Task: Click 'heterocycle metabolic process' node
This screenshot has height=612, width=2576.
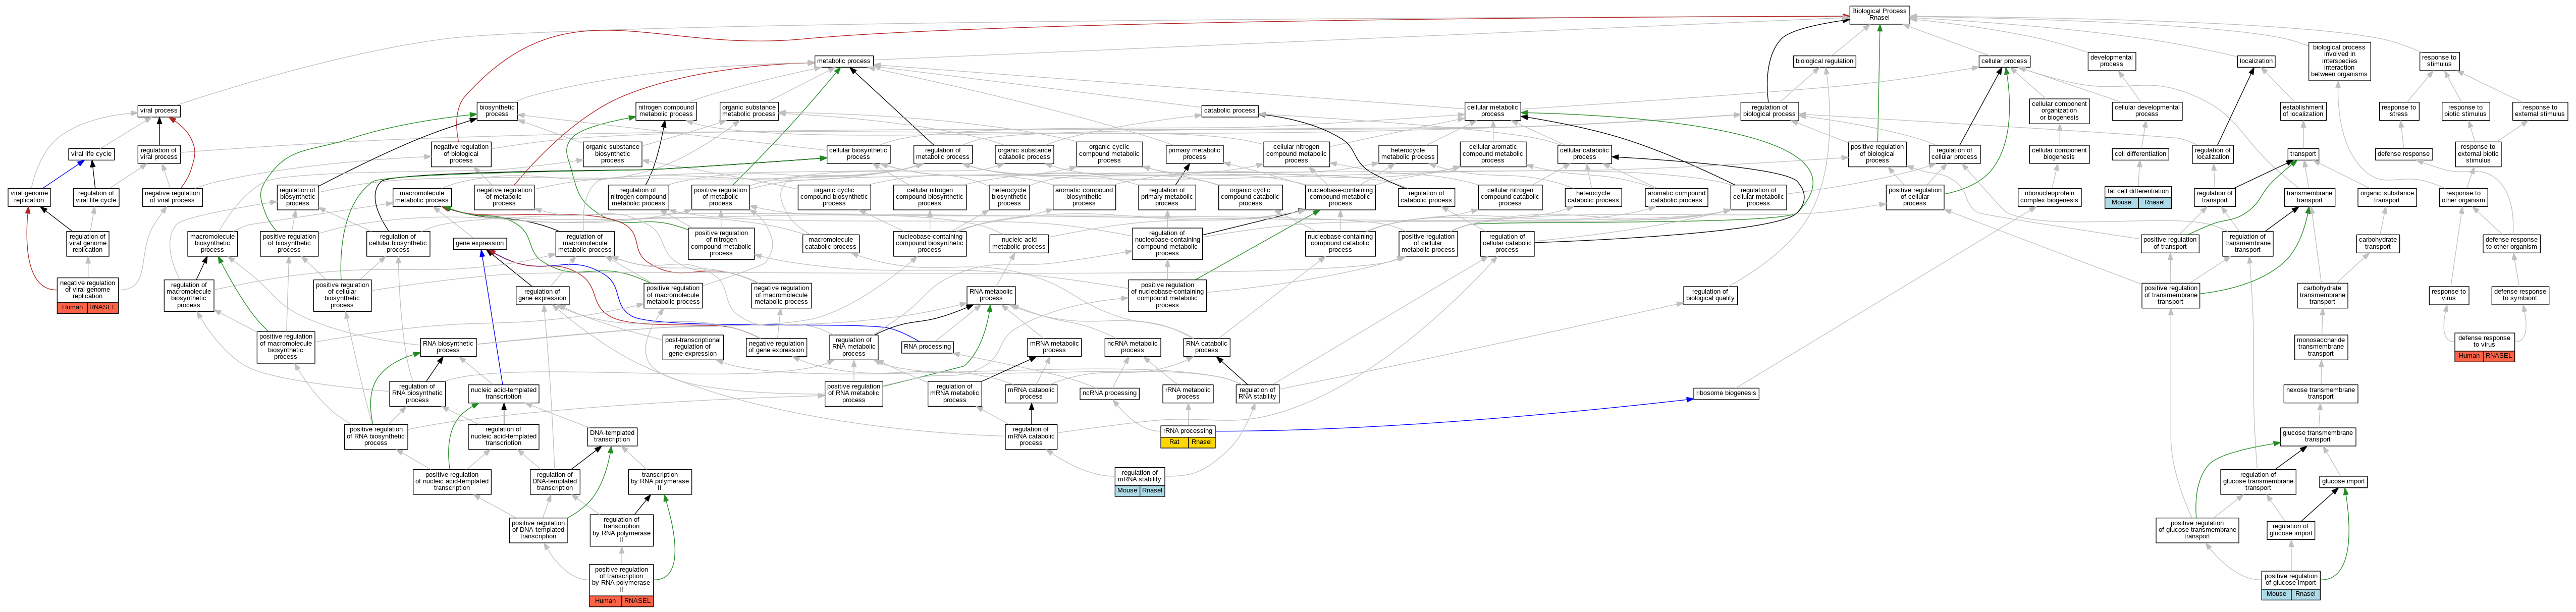Action: pyautogui.click(x=1408, y=154)
